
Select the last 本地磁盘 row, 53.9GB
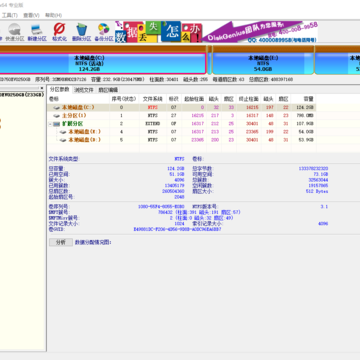point(182,140)
